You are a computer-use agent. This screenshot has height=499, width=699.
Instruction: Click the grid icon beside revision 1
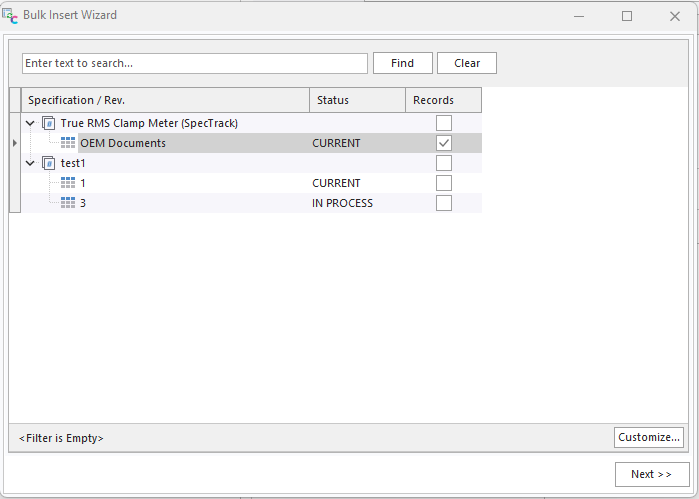(x=68, y=183)
